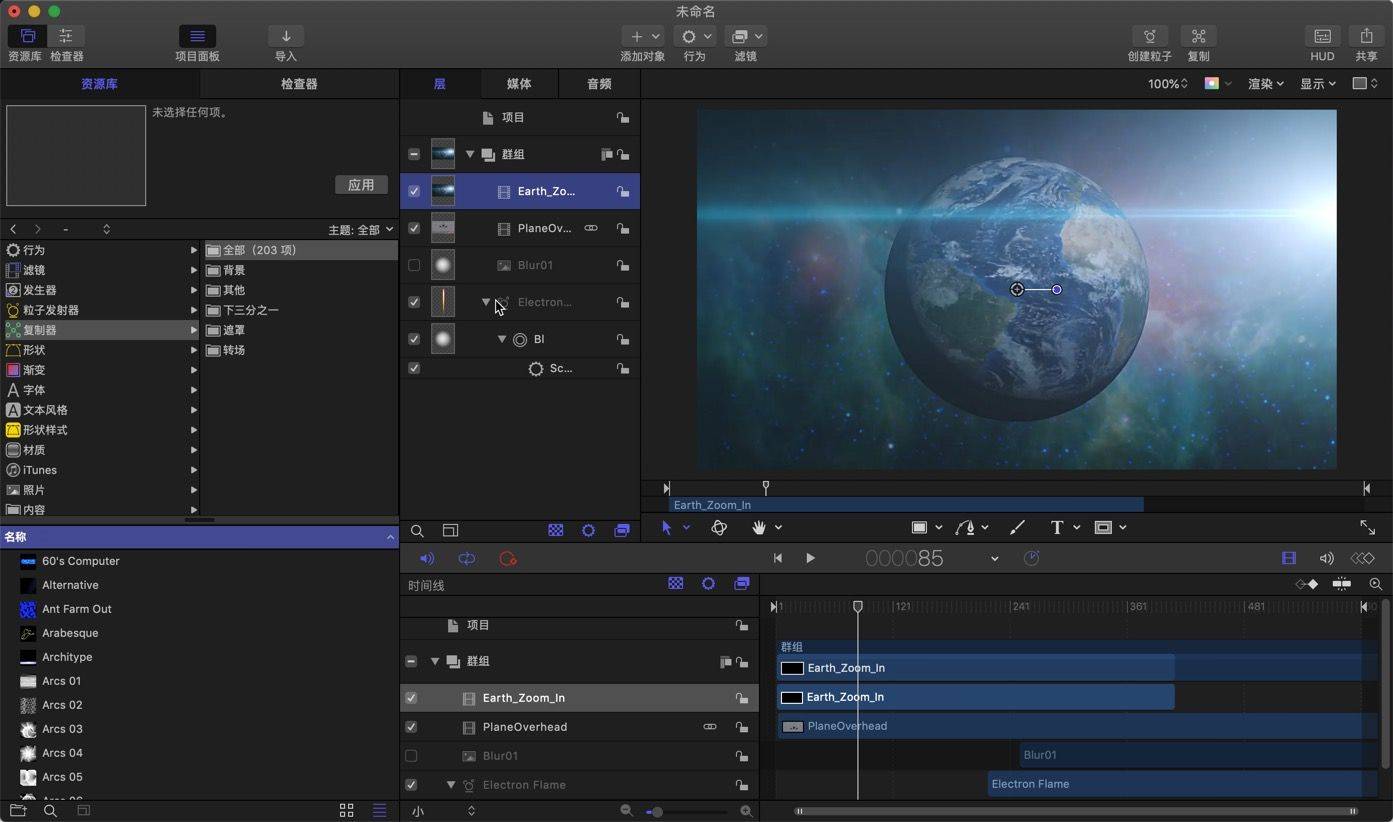Click the search icon in the Layers panel
Image resolution: width=1393 pixels, height=822 pixels.
(x=417, y=530)
